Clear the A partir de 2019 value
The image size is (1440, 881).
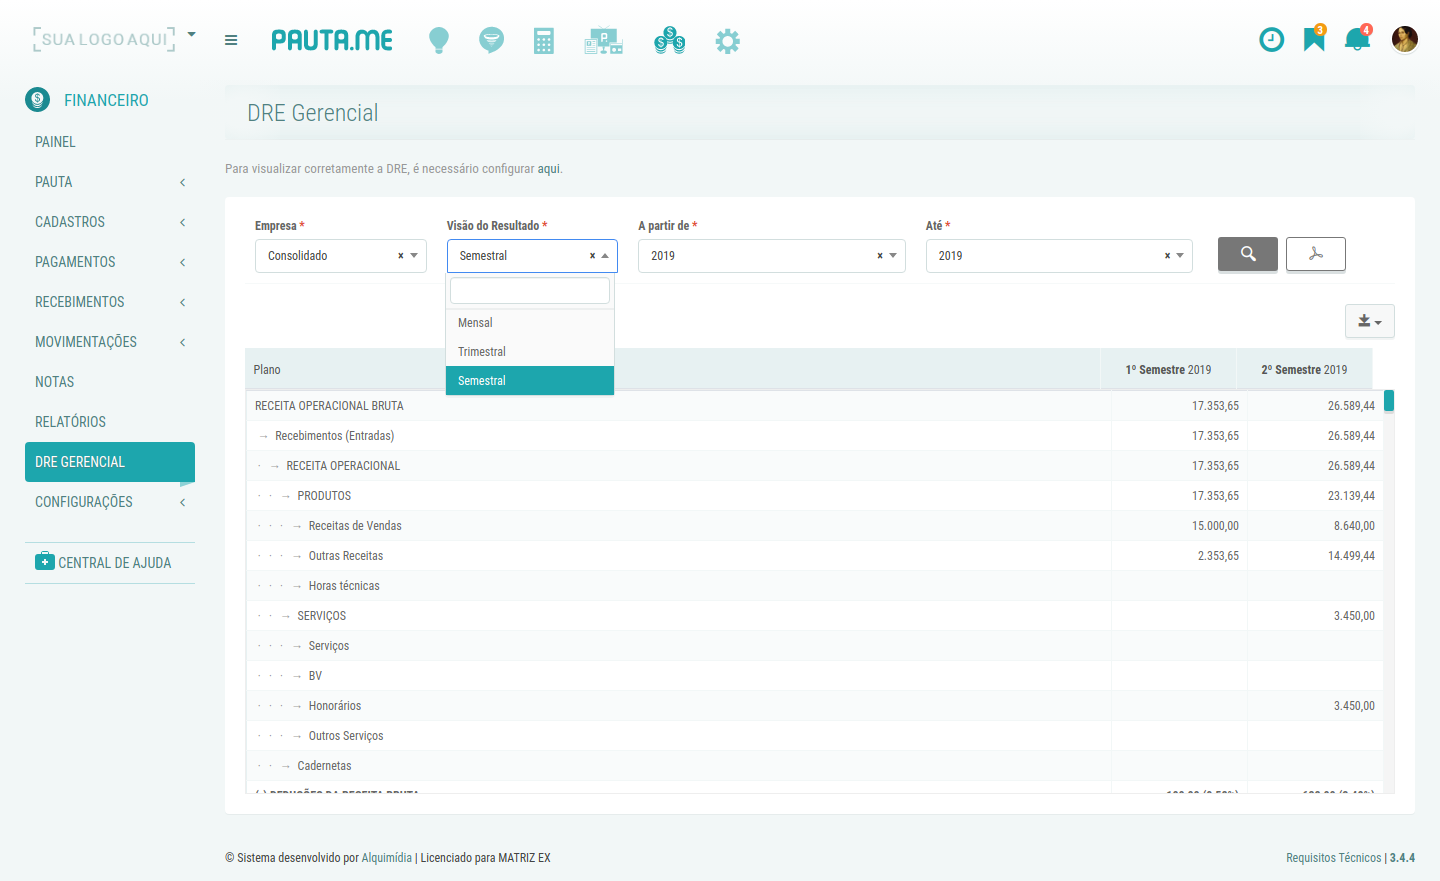click(880, 256)
